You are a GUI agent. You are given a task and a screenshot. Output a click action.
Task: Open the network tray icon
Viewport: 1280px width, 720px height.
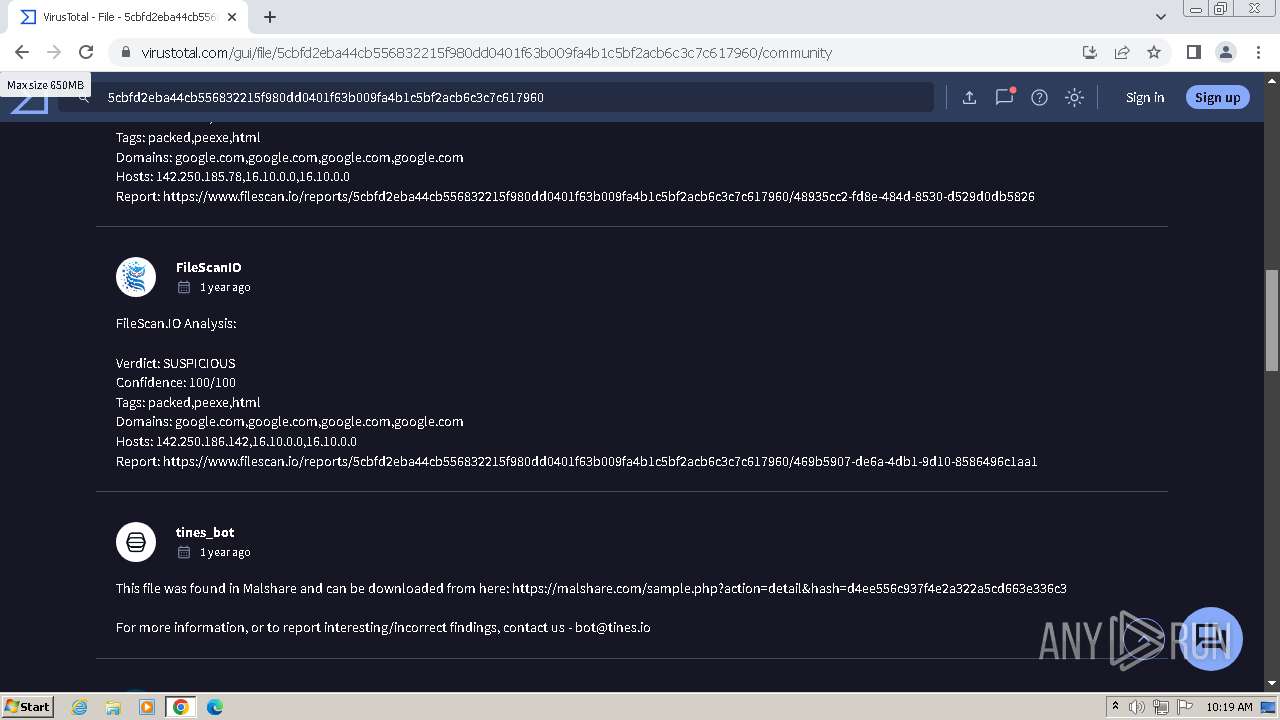[1160, 707]
